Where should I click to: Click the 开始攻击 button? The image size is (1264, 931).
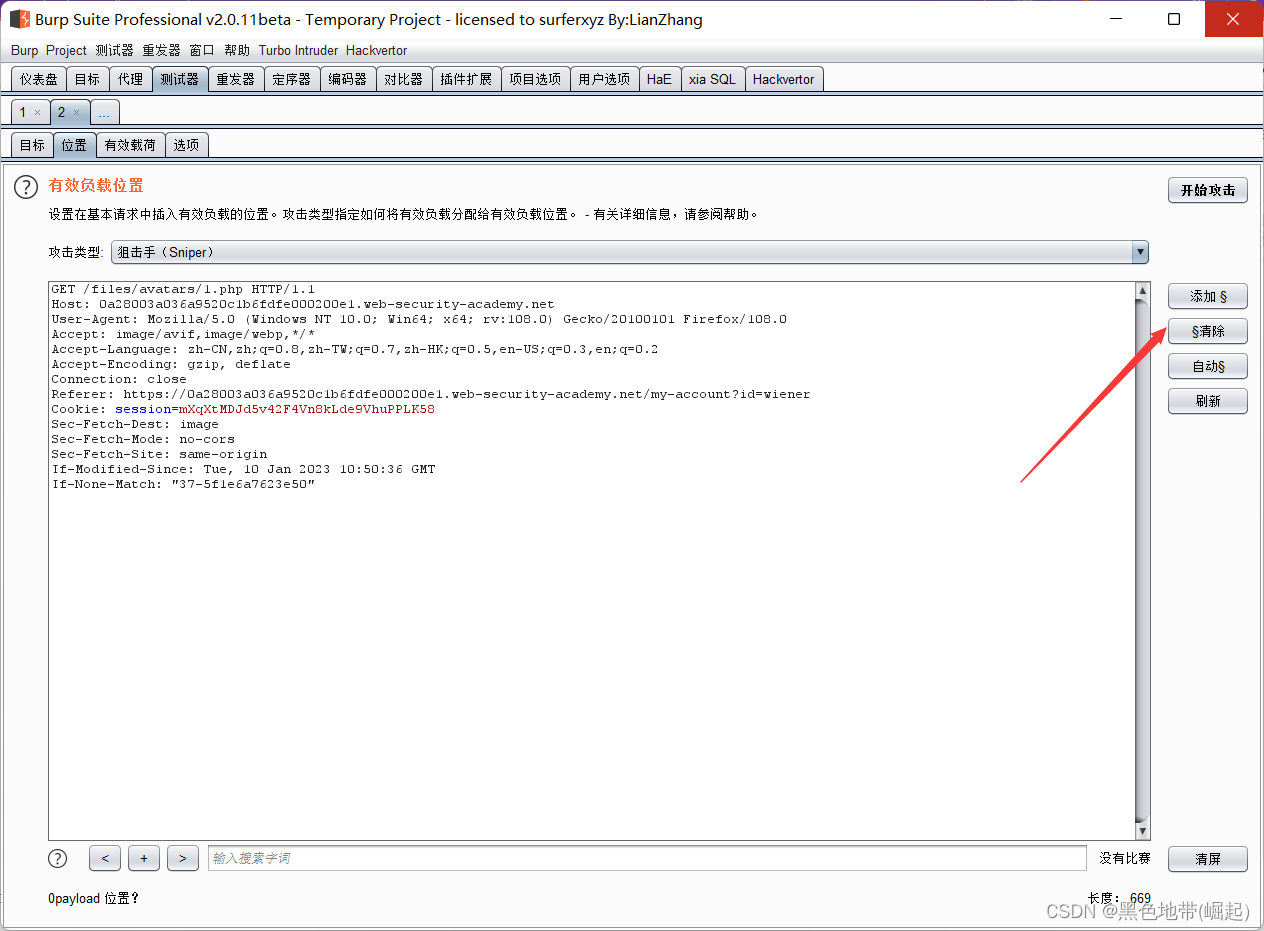point(1207,190)
